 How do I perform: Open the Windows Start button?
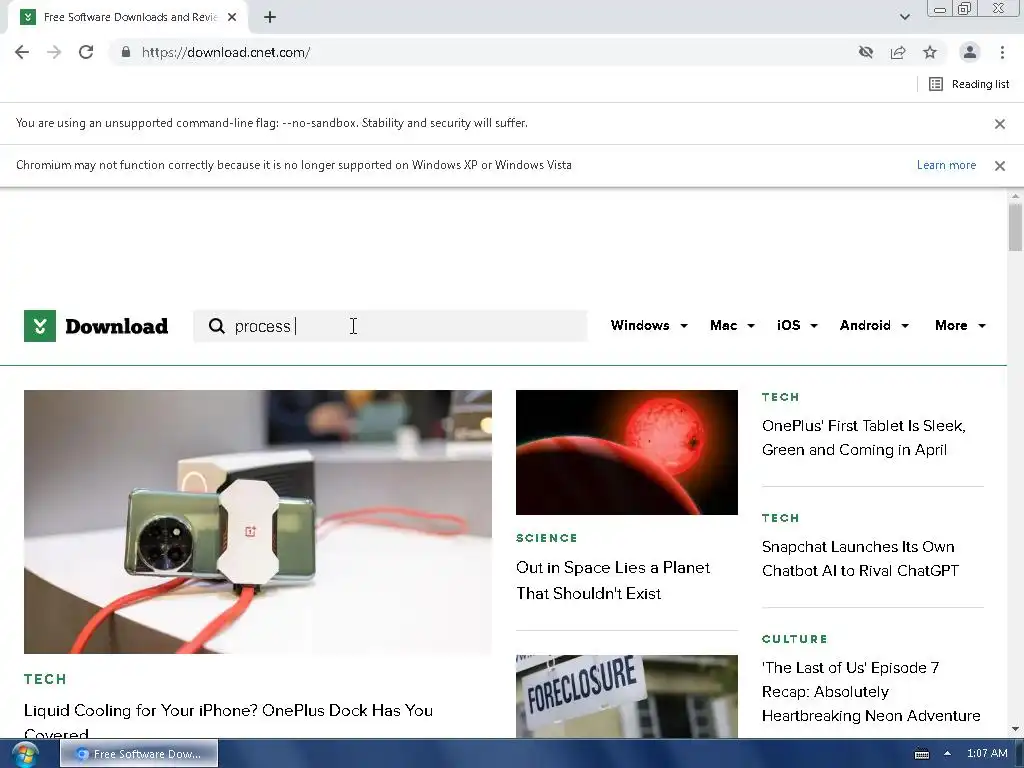[25, 754]
